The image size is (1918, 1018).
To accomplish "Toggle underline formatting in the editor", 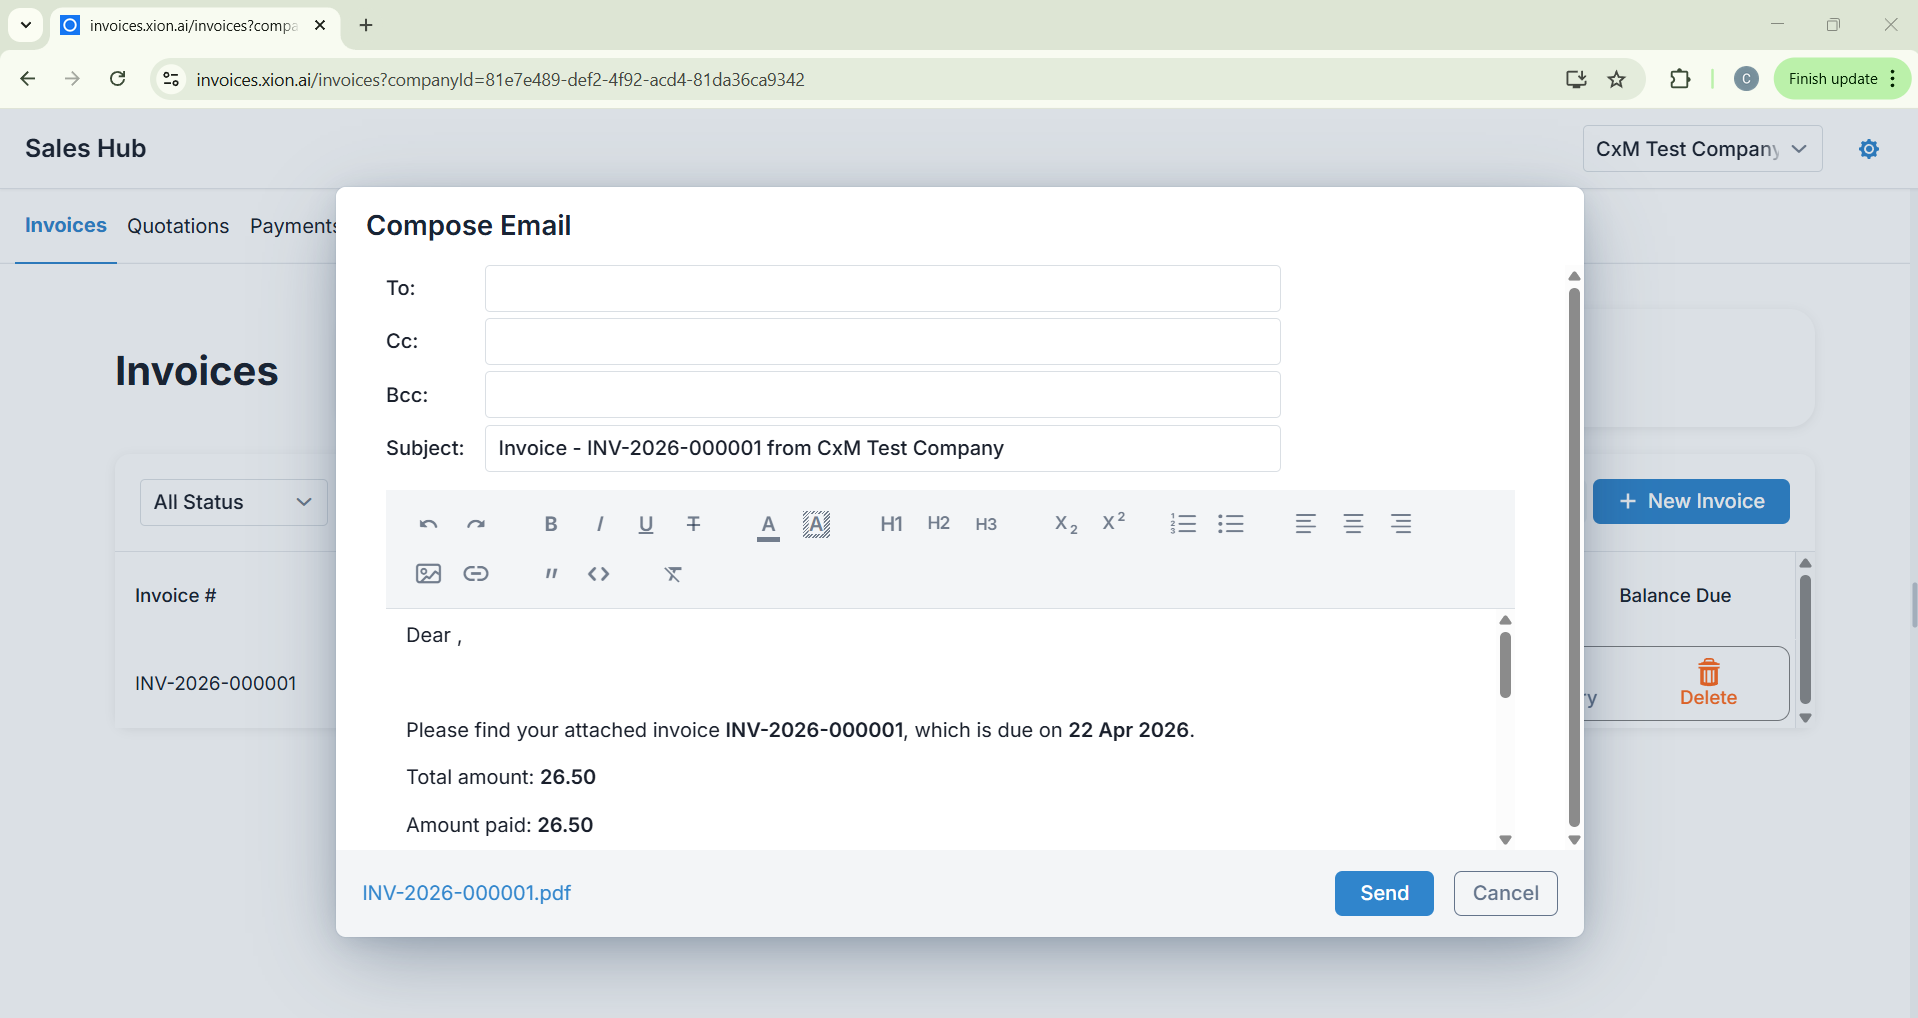I will coord(646,524).
